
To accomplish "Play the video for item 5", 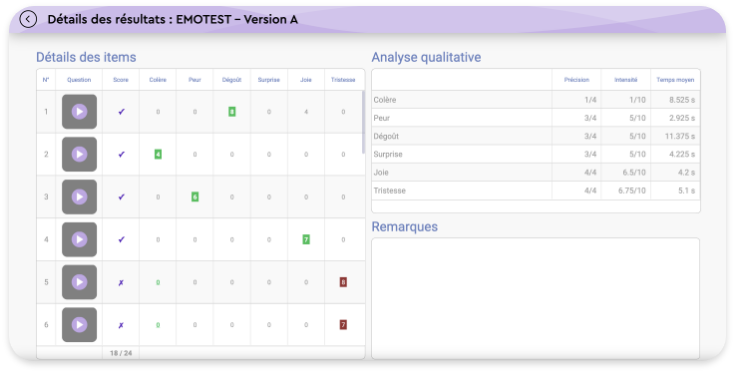I will (79, 282).
